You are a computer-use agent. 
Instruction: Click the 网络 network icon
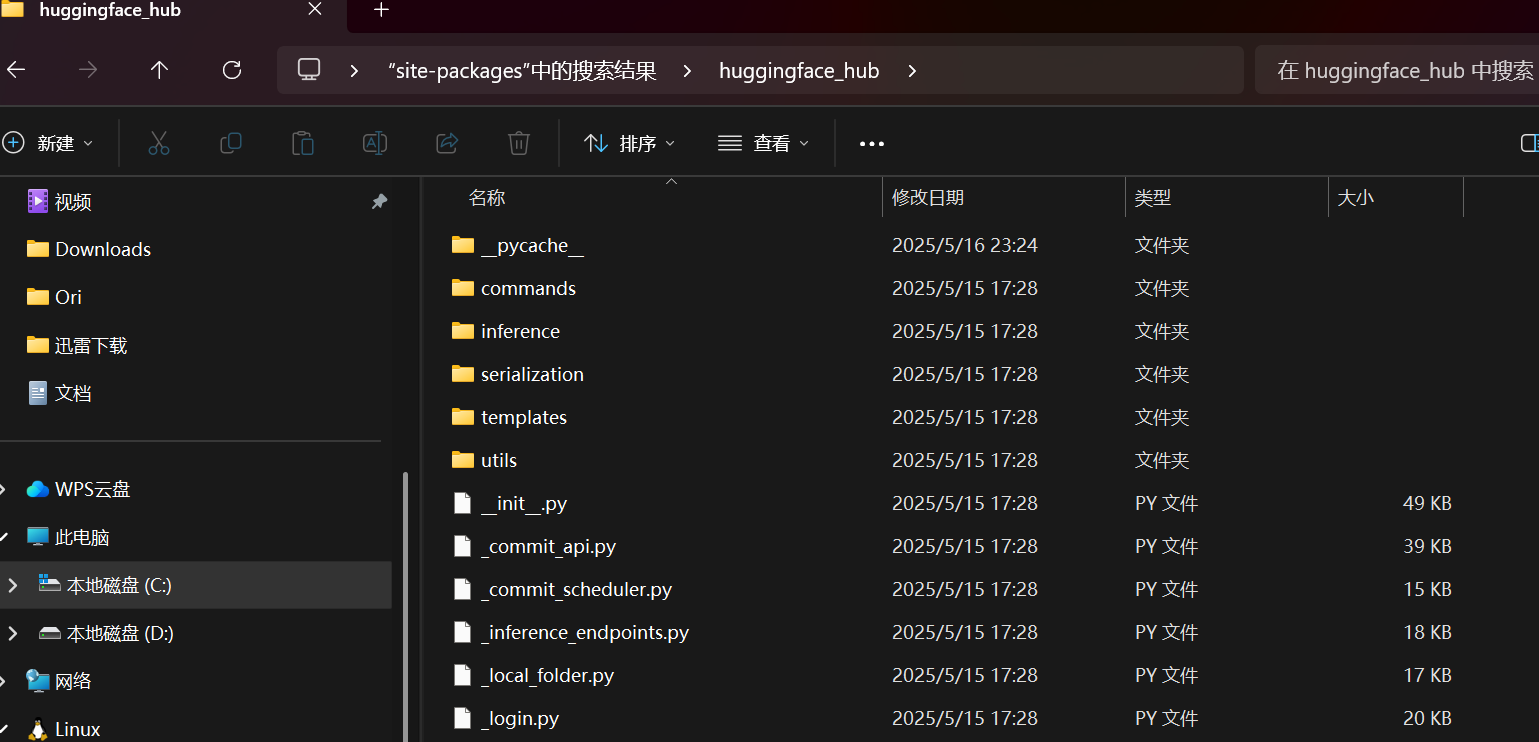38,681
